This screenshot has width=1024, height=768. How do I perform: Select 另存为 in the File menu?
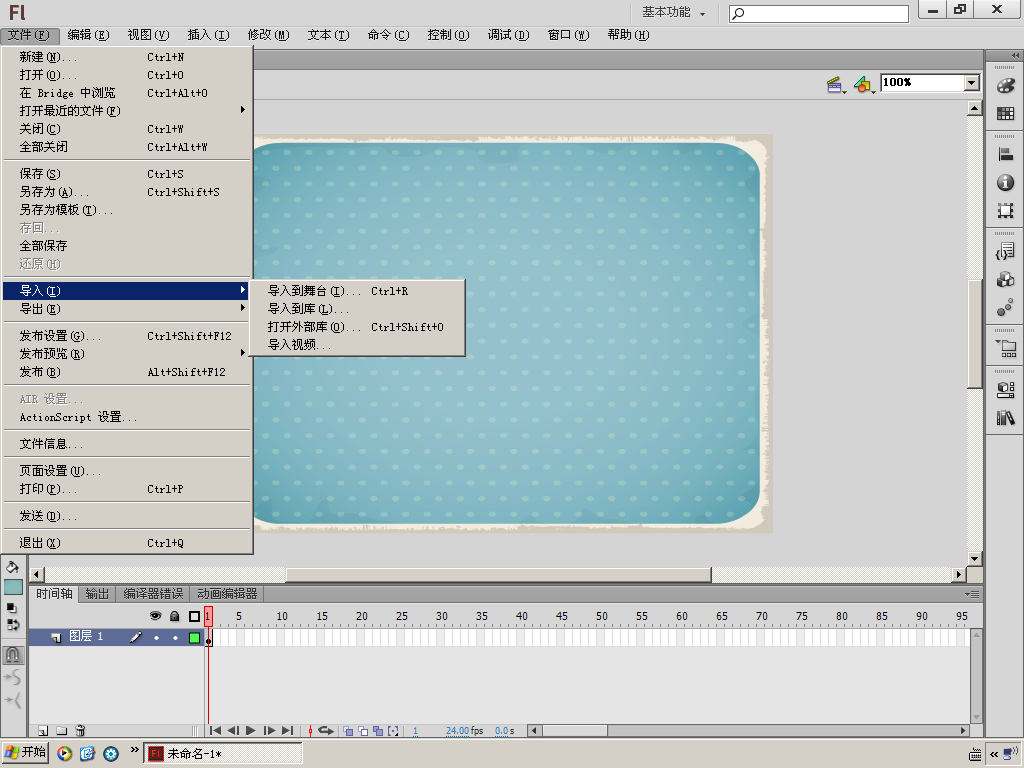[x=127, y=191]
